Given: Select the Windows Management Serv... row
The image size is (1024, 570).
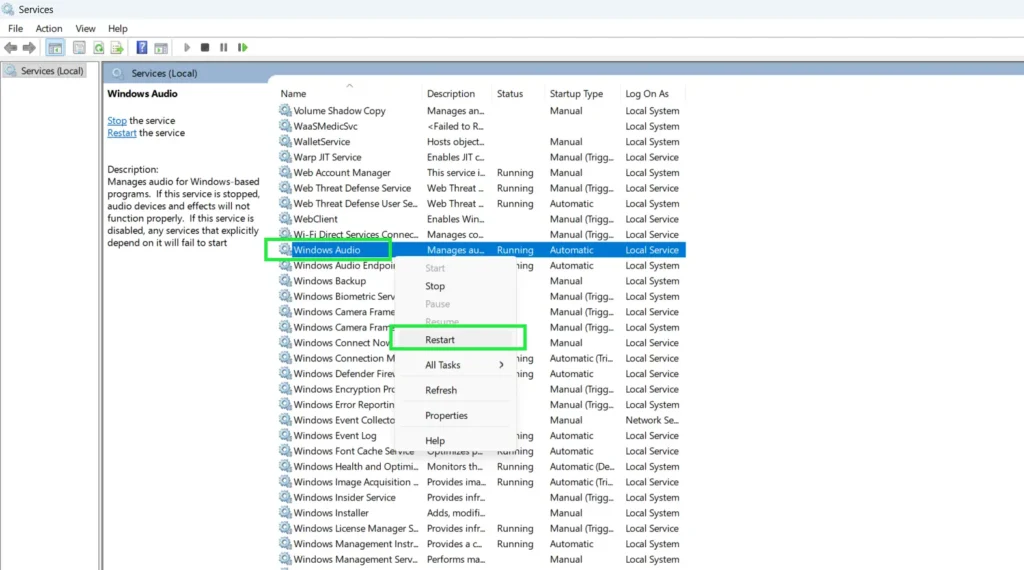Looking at the screenshot, I should coord(481,560).
